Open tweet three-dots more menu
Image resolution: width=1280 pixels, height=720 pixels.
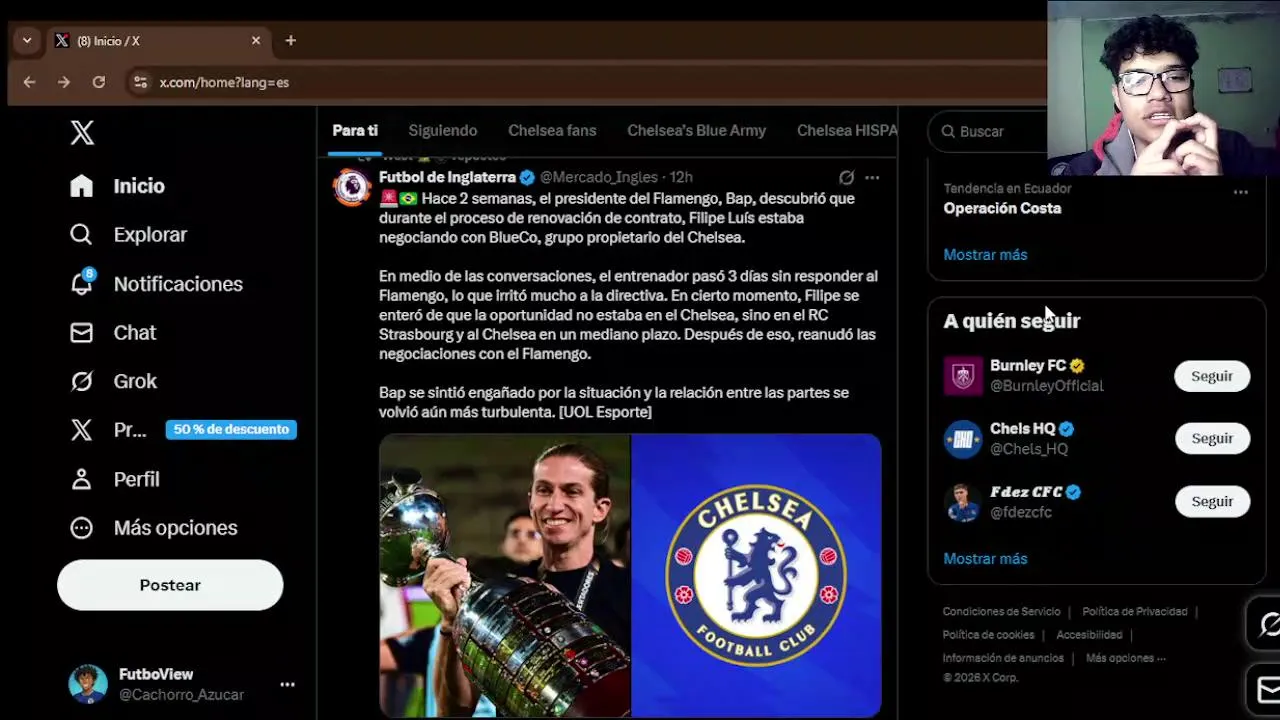(872, 178)
